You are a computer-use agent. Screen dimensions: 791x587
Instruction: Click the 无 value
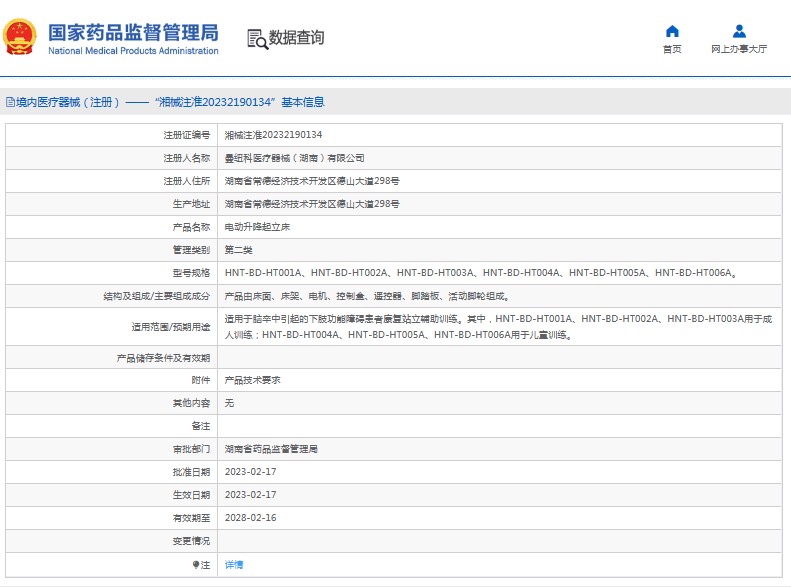tap(229, 403)
